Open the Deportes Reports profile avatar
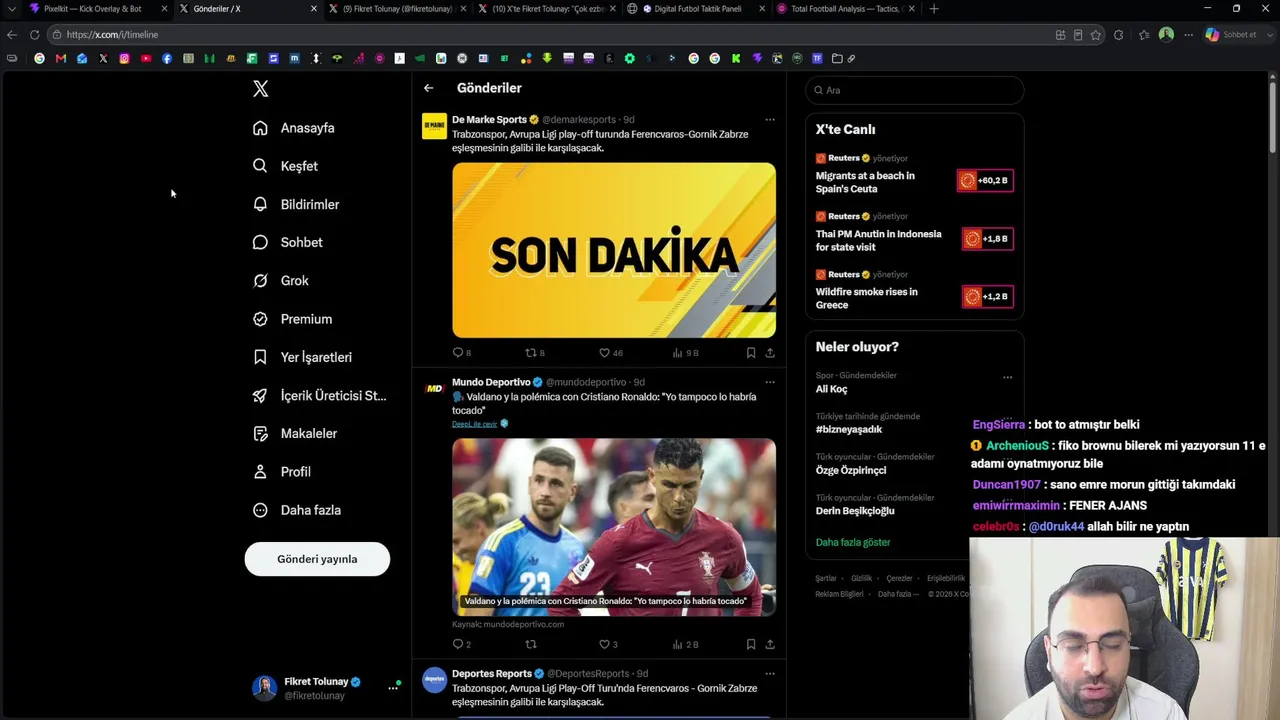The image size is (1280, 720). pyautogui.click(x=434, y=680)
